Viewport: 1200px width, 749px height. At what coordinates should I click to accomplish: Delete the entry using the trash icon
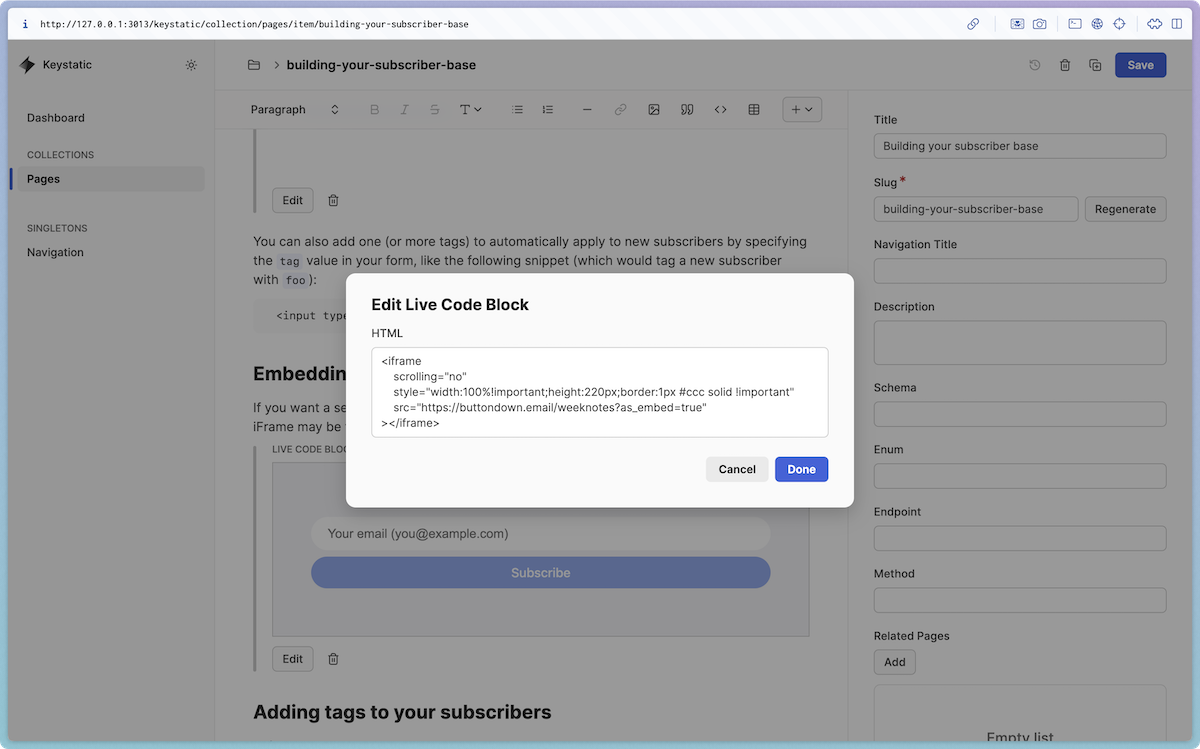click(x=1064, y=64)
